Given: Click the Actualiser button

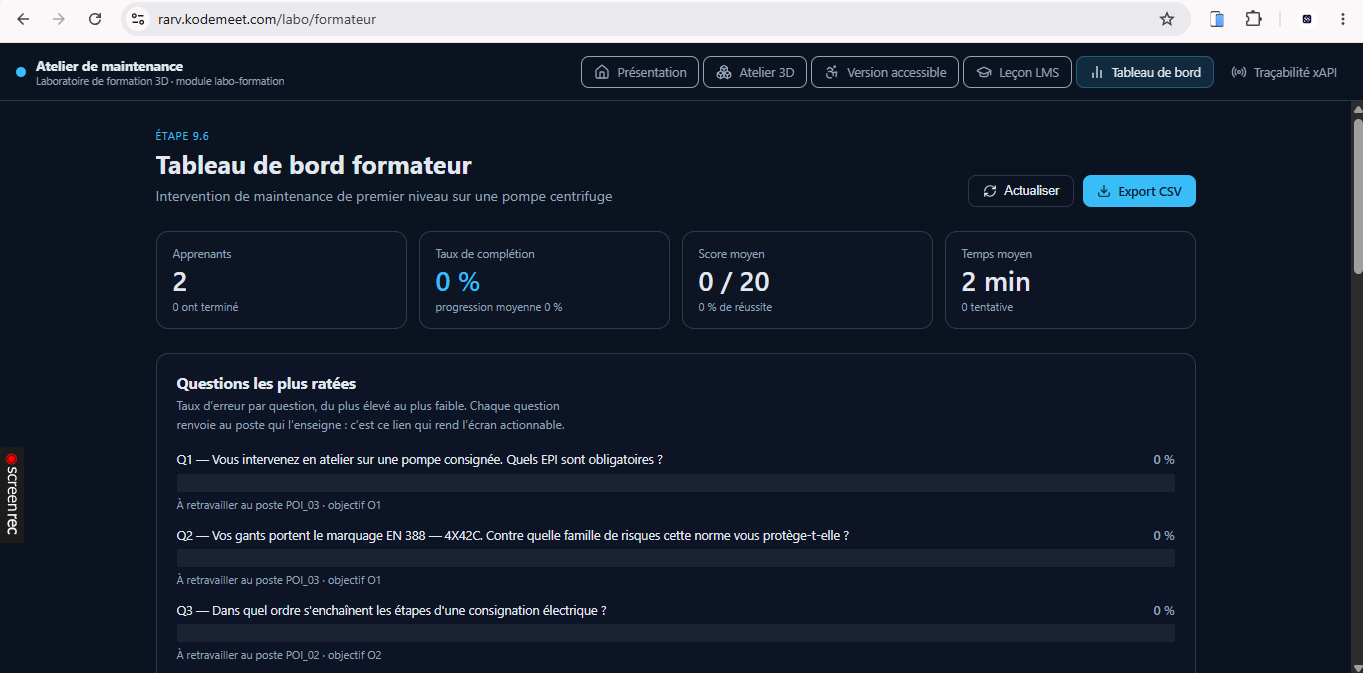Looking at the screenshot, I should [x=1021, y=191].
